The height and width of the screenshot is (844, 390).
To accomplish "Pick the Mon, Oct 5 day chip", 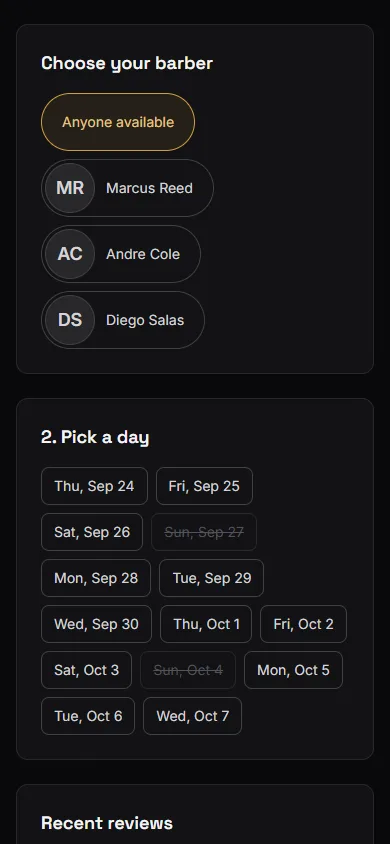I will pos(293,670).
